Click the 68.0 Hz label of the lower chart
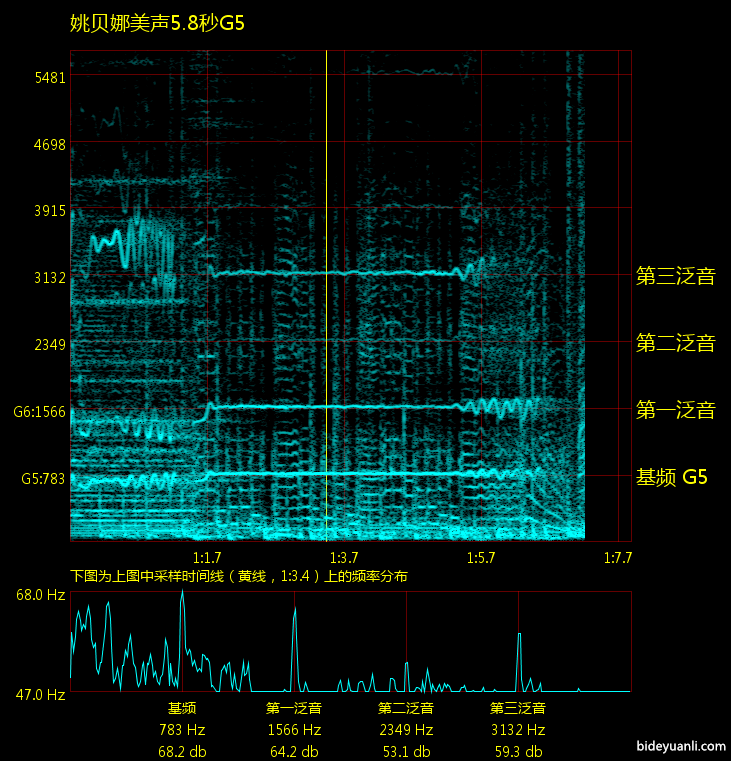Viewport: 731px width, 761px height. click(40, 595)
